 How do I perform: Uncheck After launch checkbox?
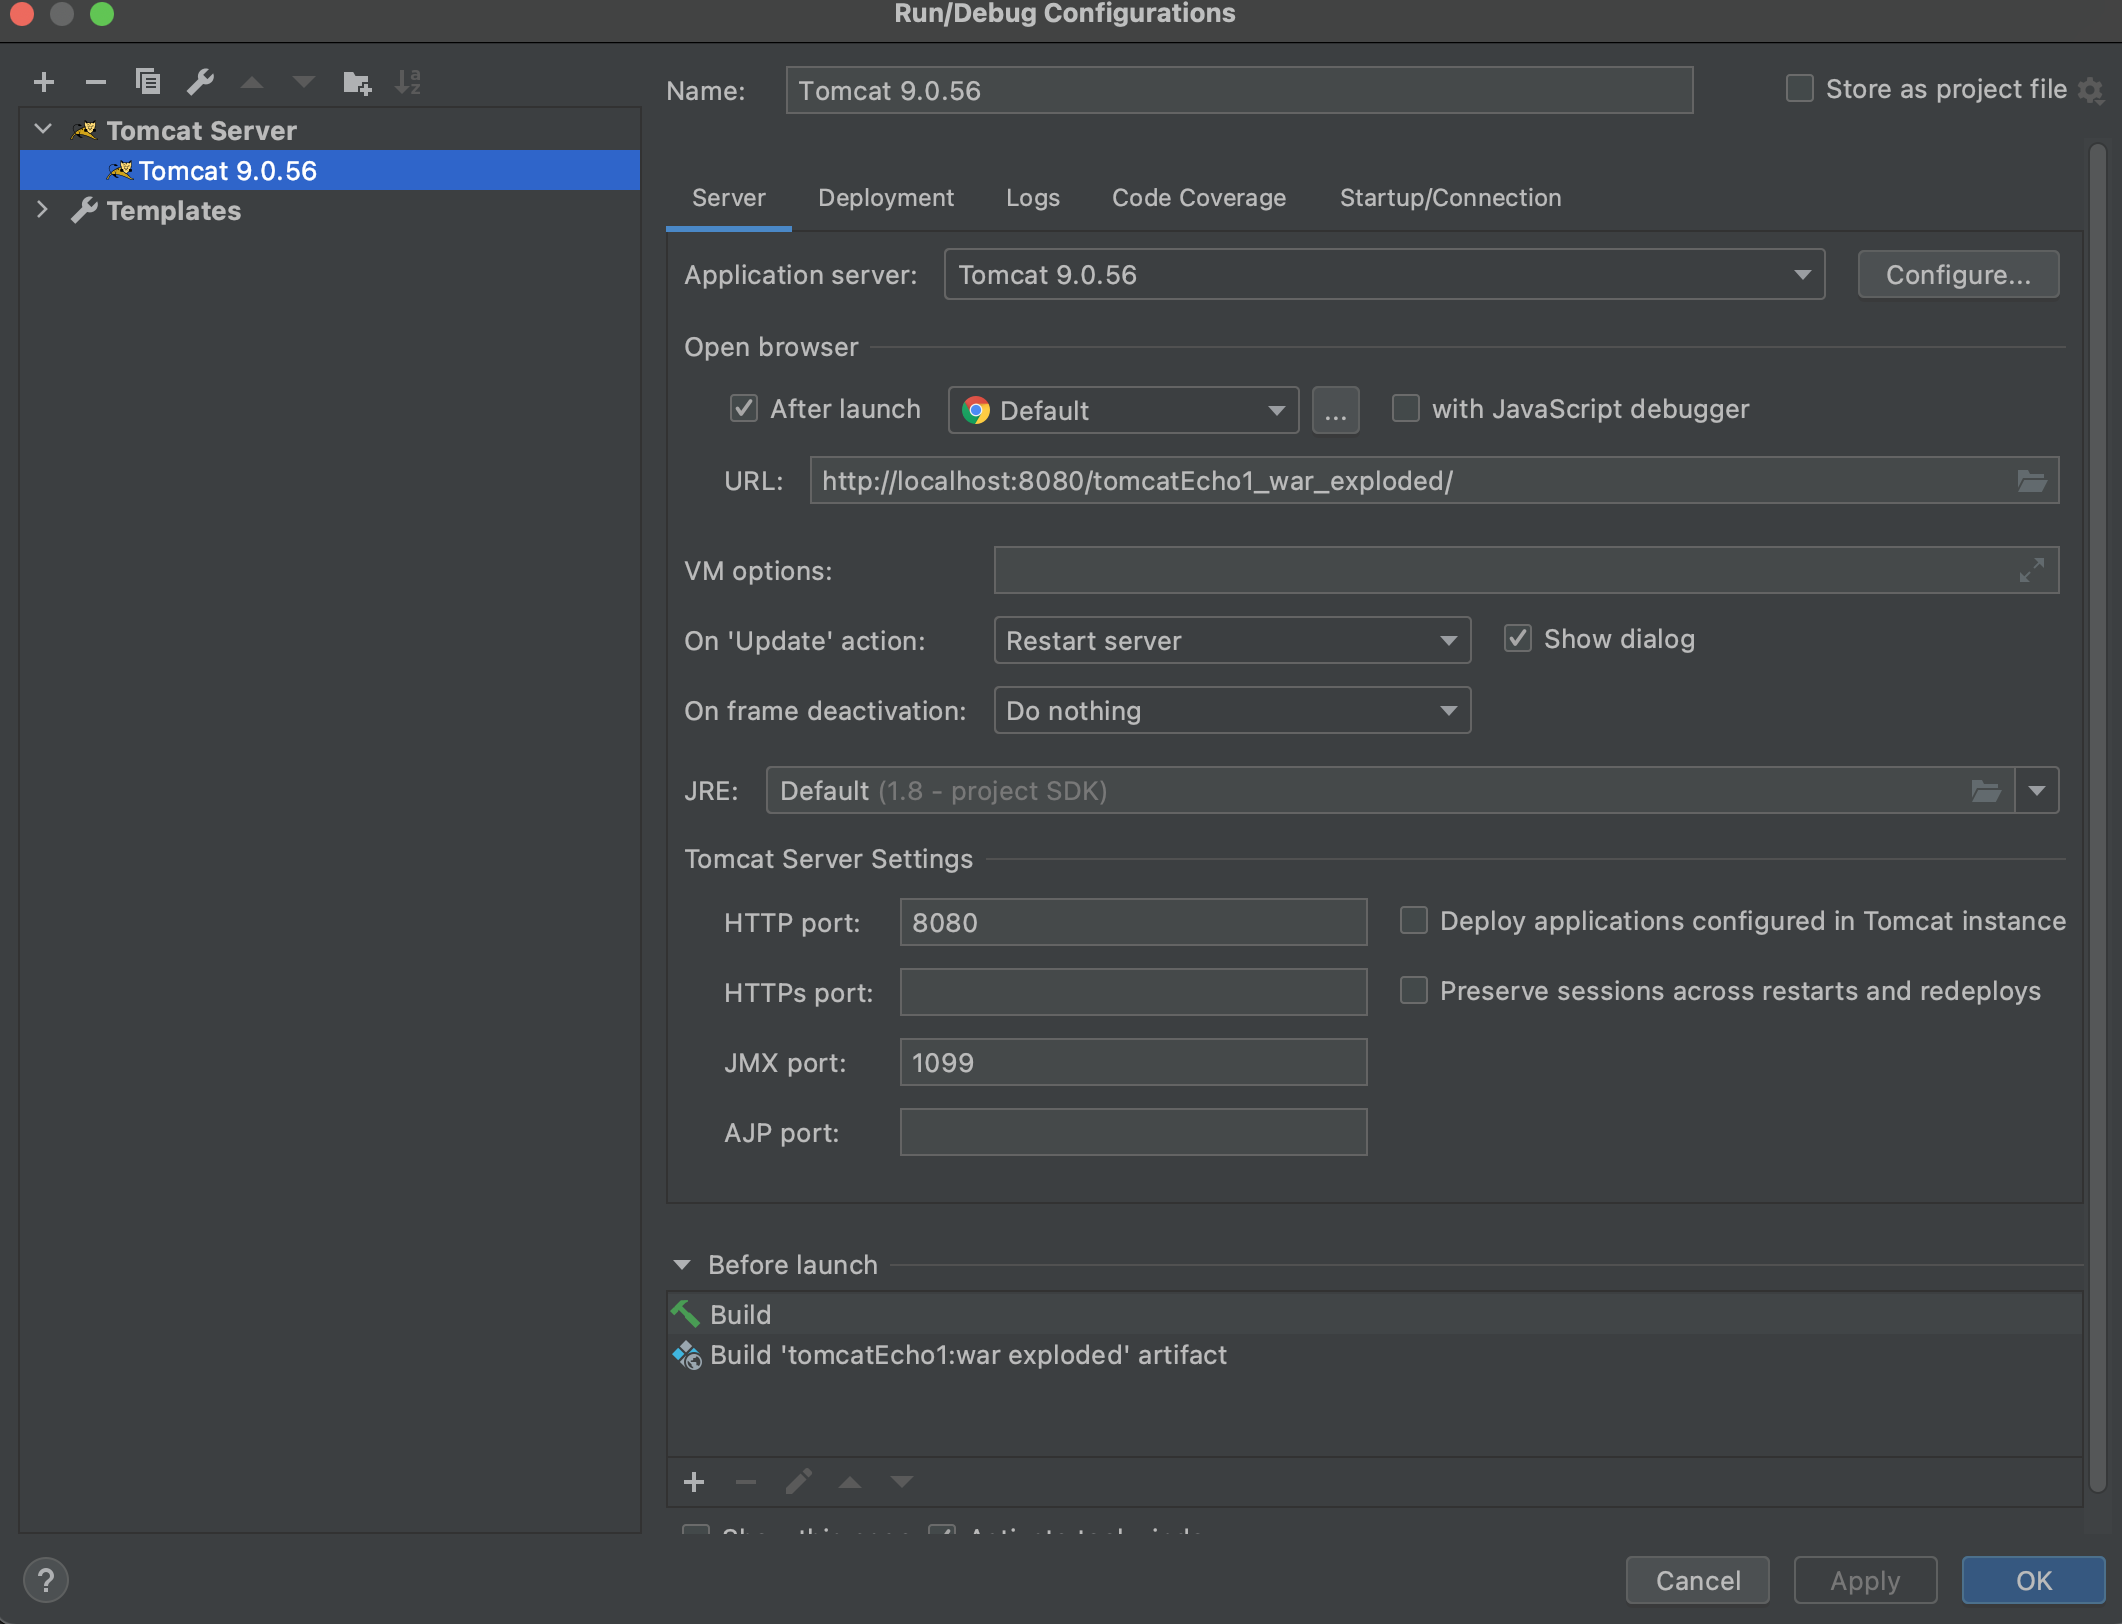(744, 408)
